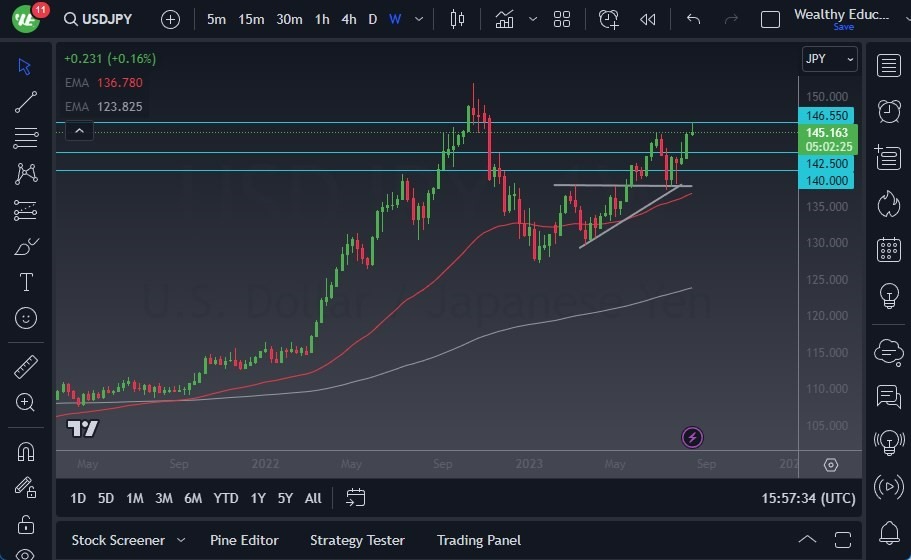Set chart range to 6M

tap(193, 498)
